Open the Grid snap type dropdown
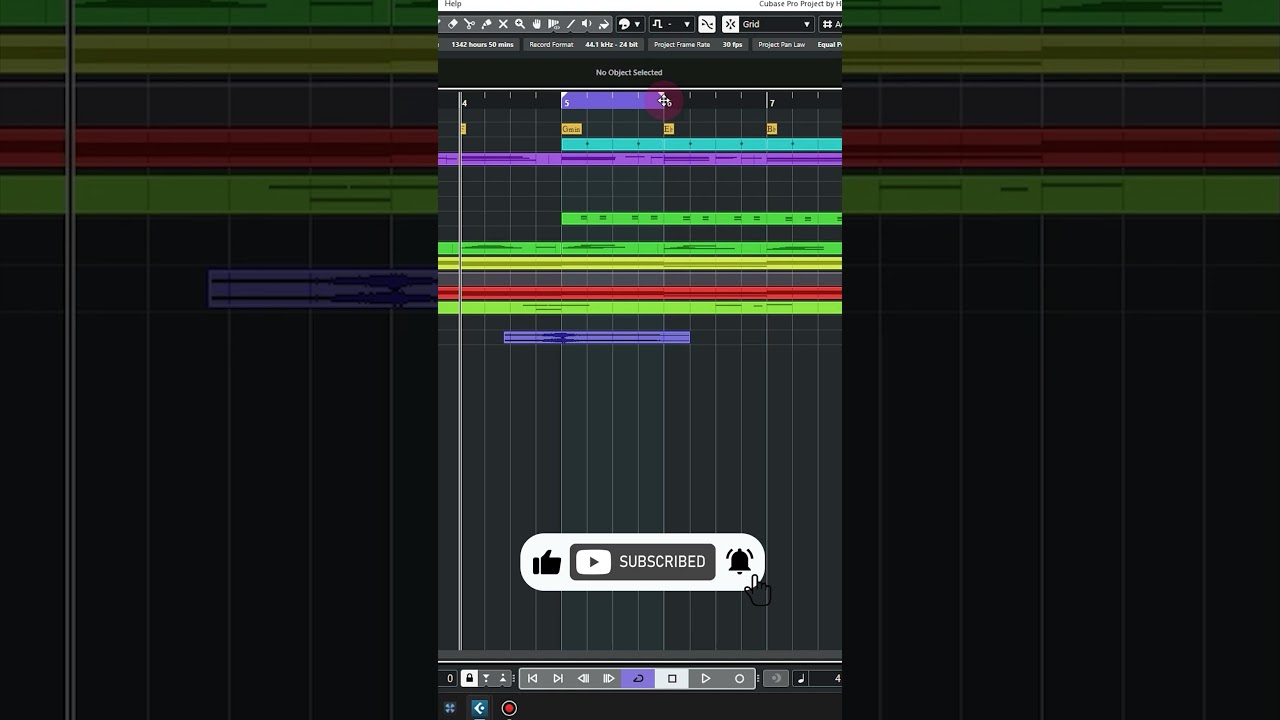Image resolution: width=1280 pixels, height=720 pixels. pyautogui.click(x=776, y=24)
